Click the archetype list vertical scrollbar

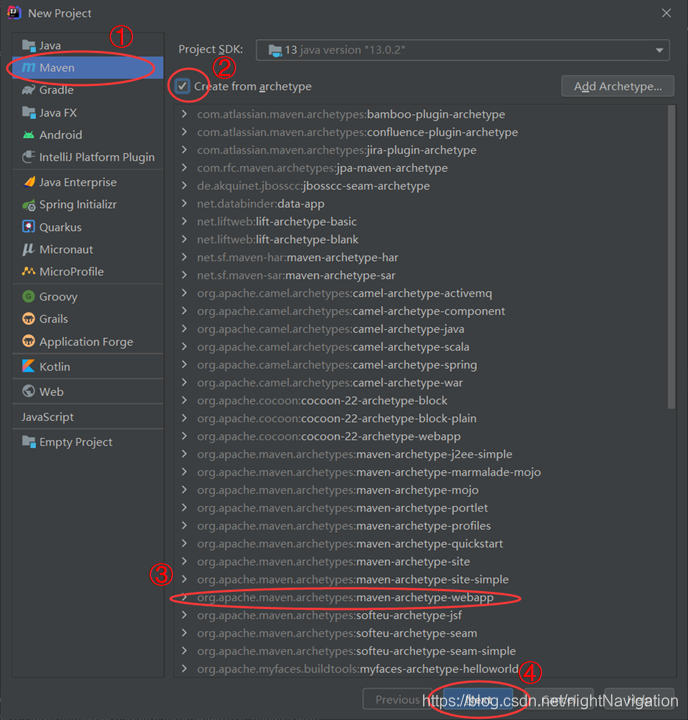[x=671, y=257]
